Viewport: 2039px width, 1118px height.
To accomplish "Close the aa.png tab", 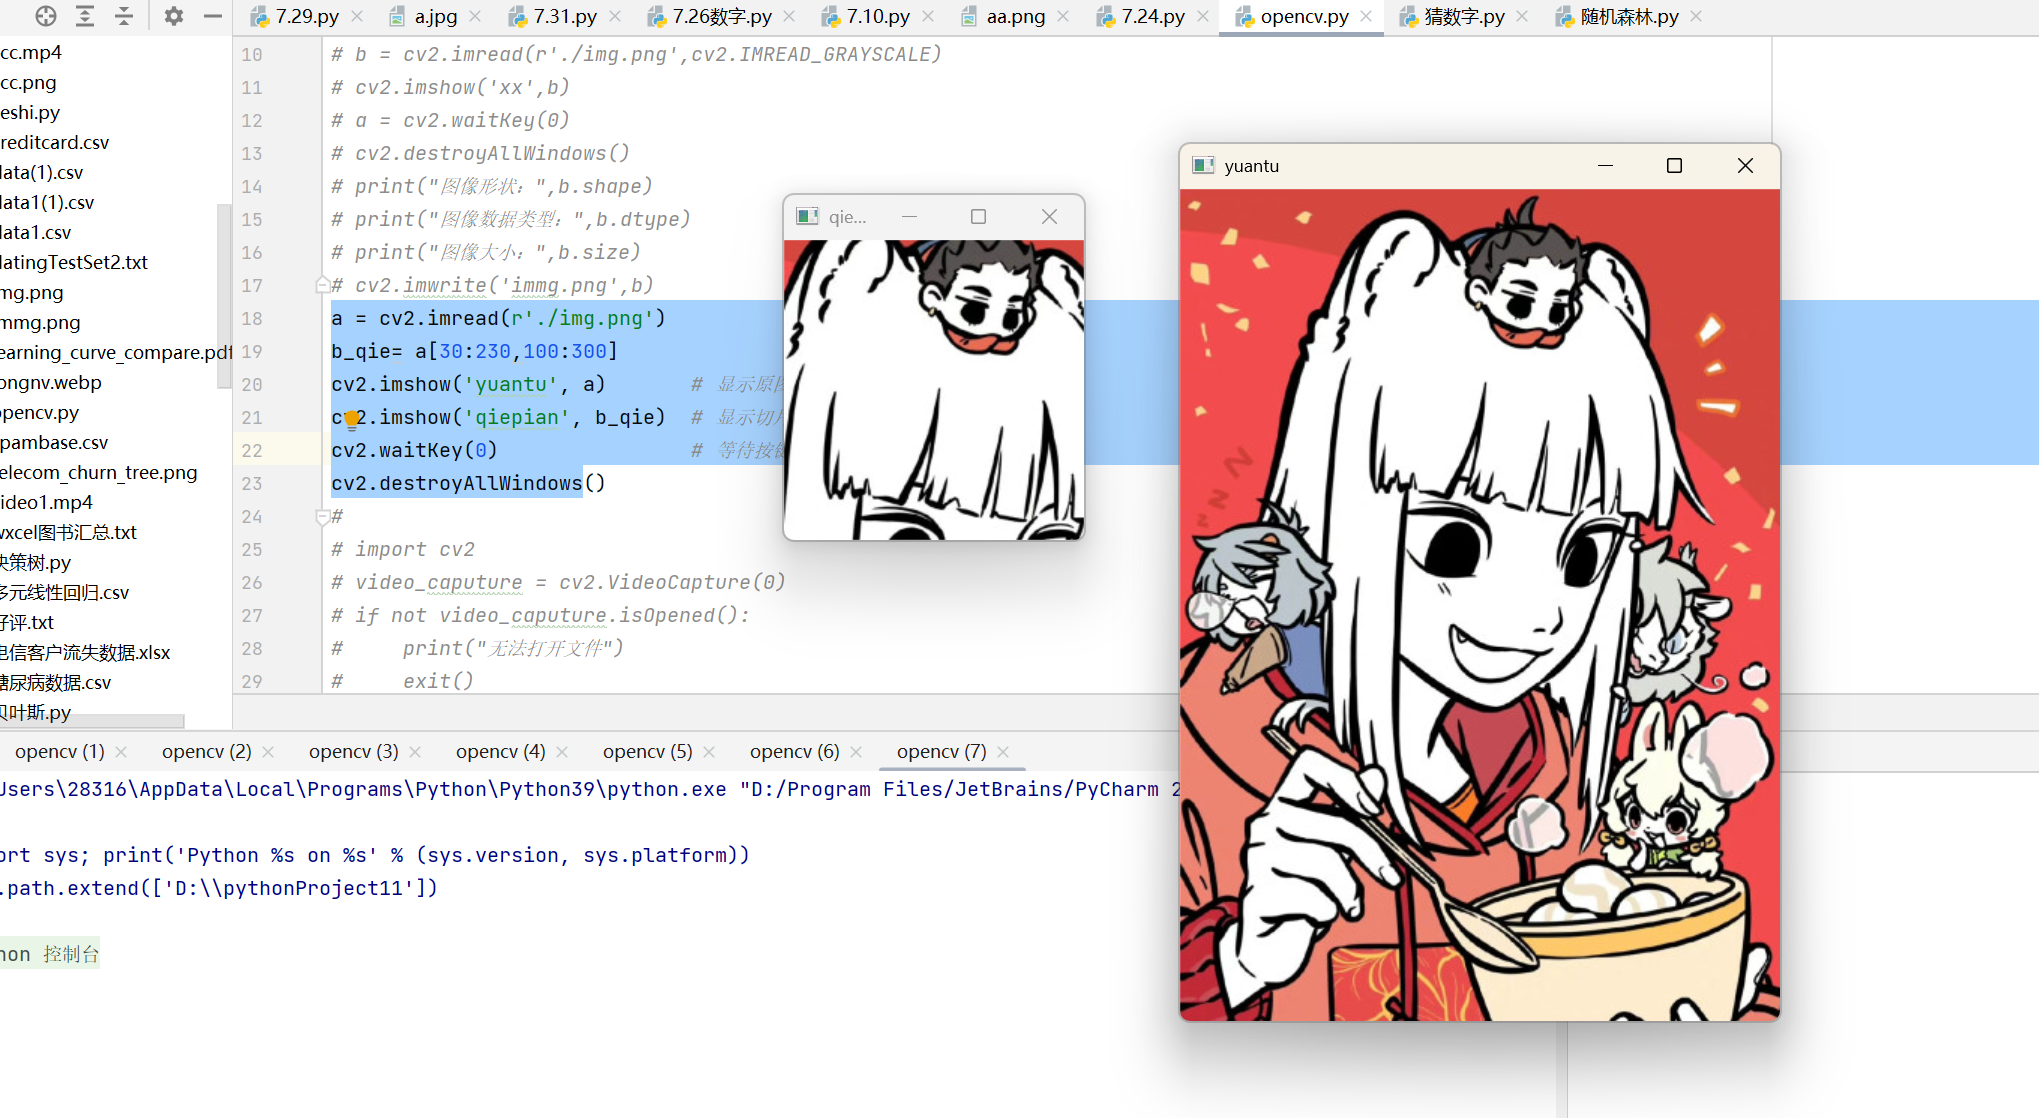I will 1063,17.
